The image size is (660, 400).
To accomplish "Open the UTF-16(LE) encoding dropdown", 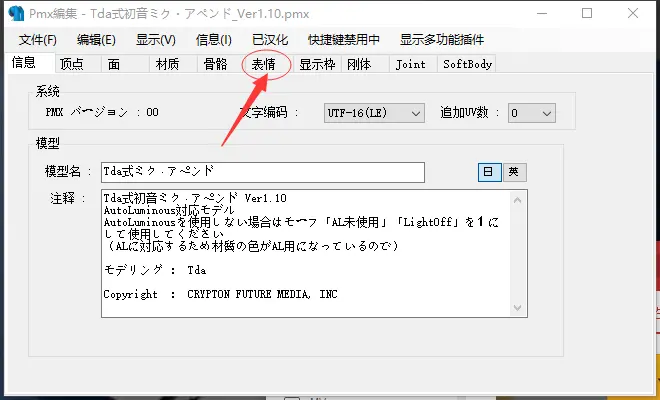I will pos(374,113).
